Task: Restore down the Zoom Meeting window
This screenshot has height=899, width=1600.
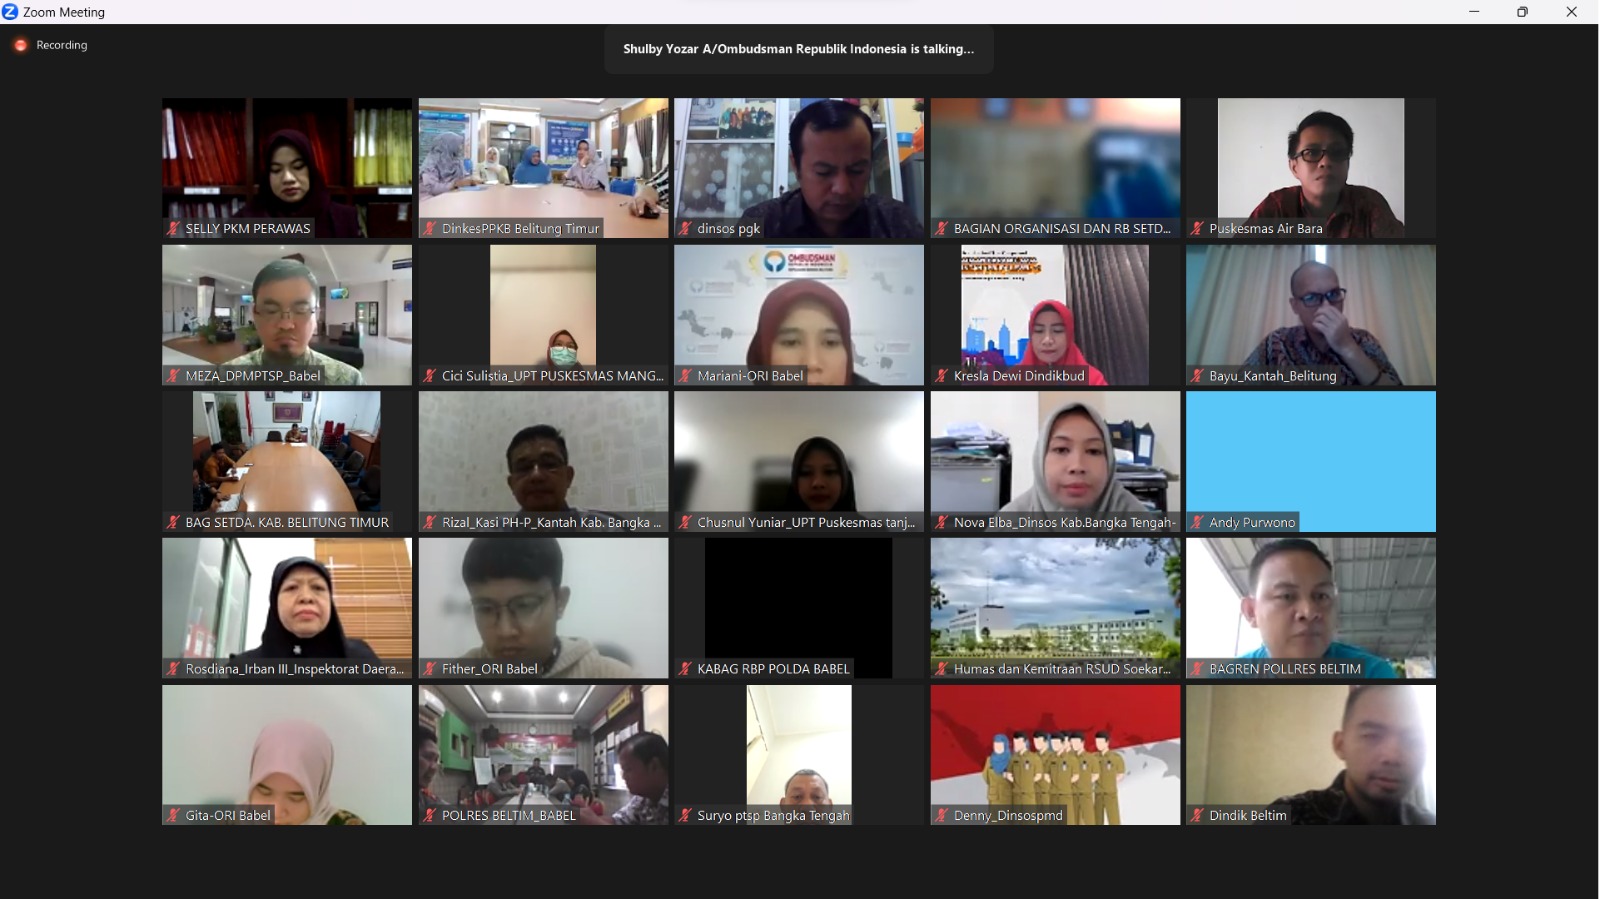Action: click(x=1522, y=12)
